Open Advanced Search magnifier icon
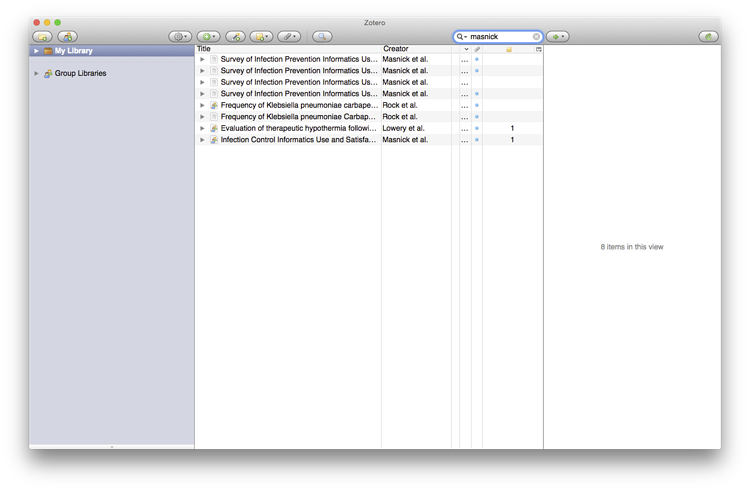 (x=322, y=37)
